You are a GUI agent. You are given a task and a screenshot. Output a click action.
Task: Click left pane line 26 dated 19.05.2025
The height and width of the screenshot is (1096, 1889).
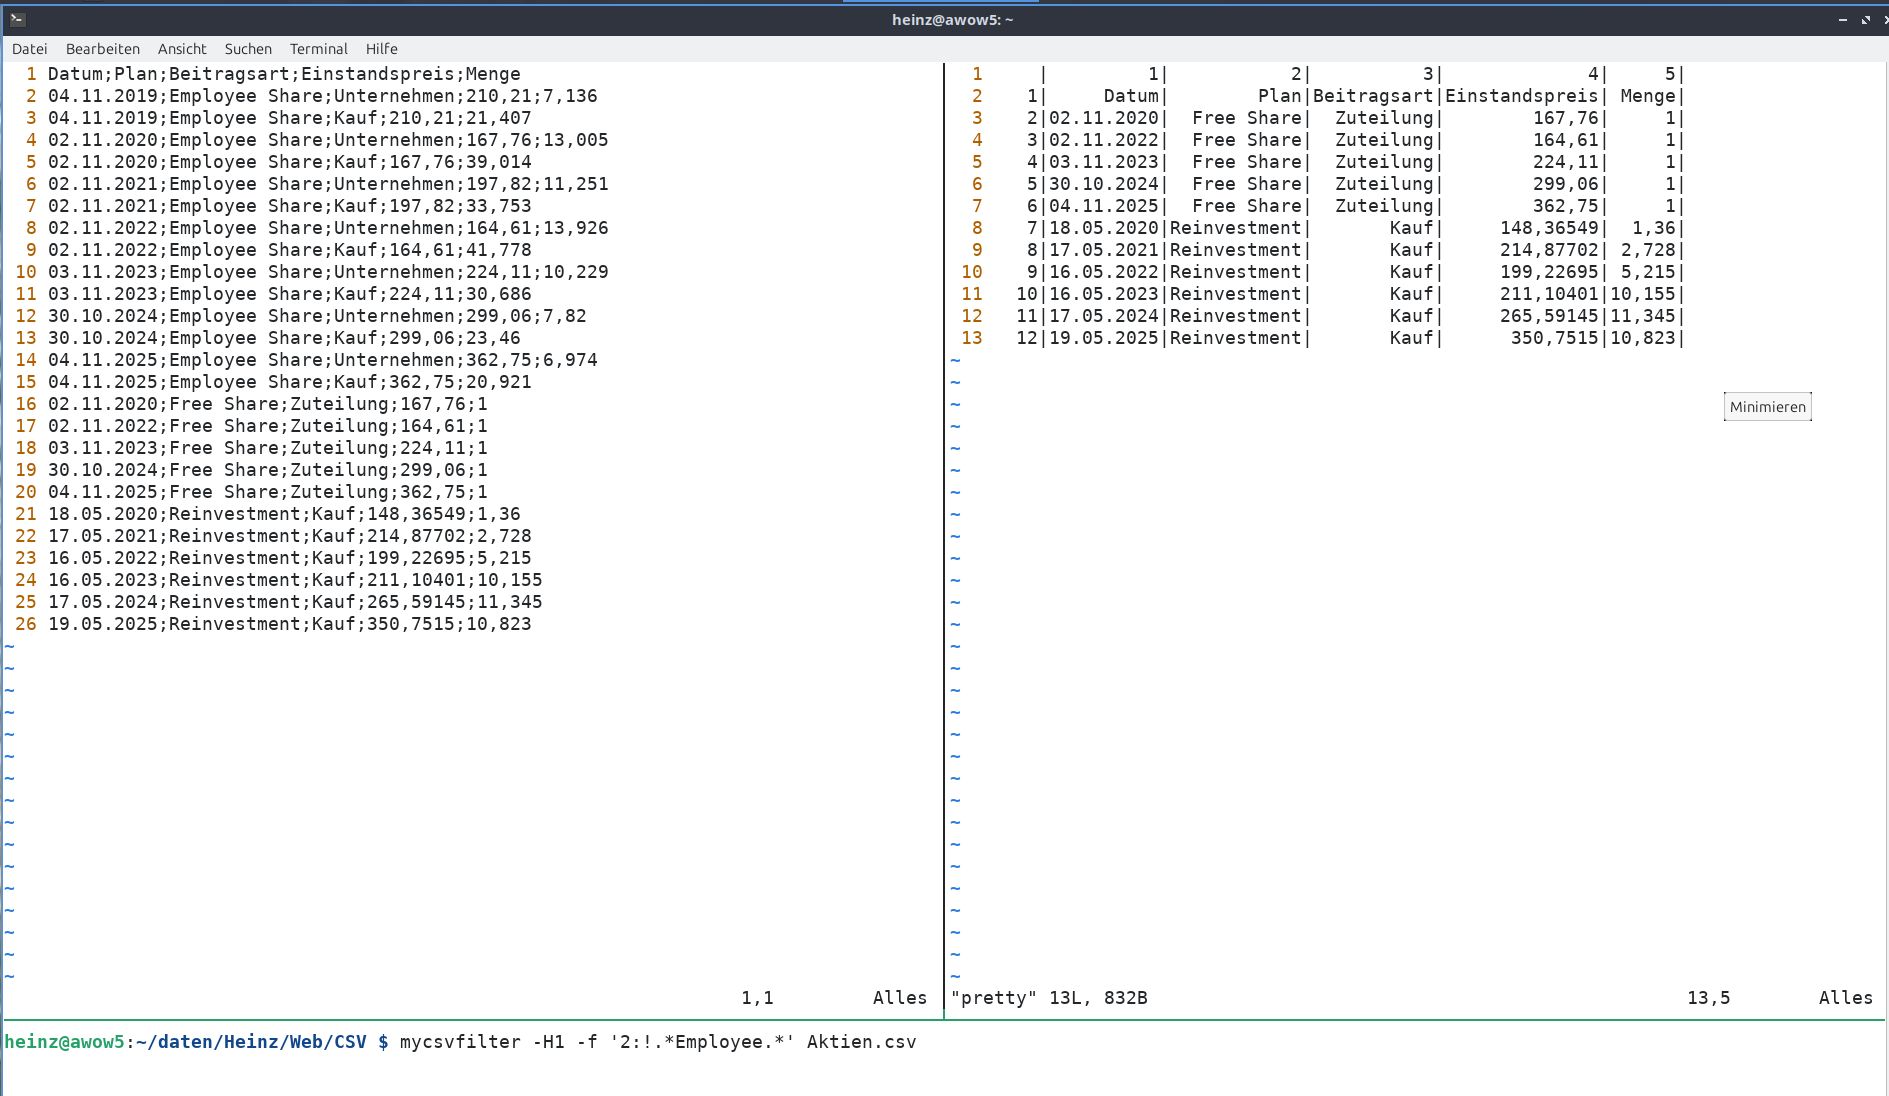289,624
